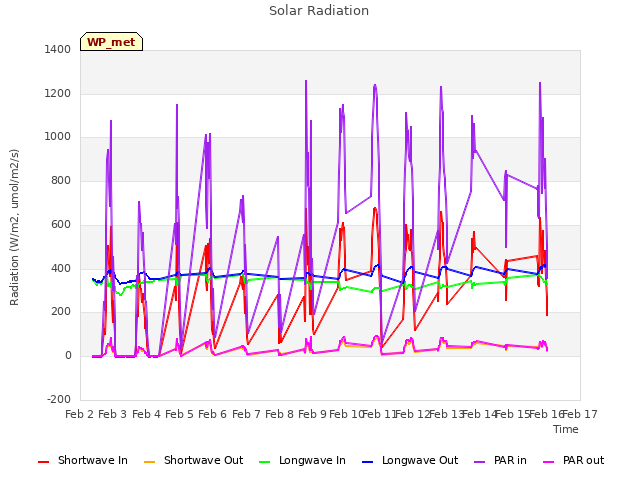Click magenta PAR out legend swatch

tap(549, 462)
